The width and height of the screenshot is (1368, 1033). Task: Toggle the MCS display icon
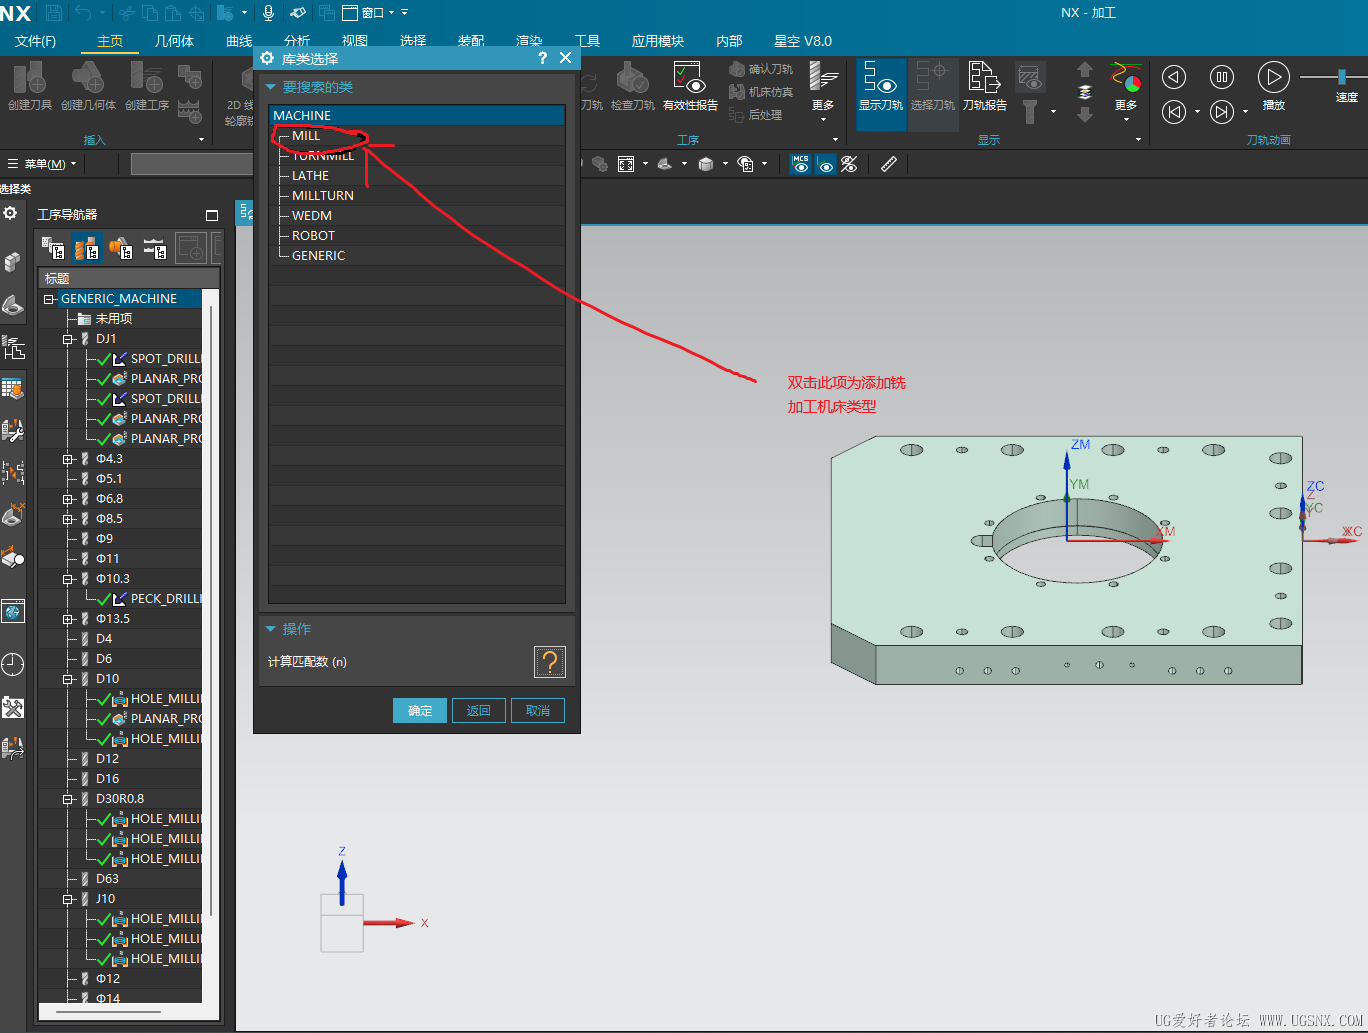point(800,164)
